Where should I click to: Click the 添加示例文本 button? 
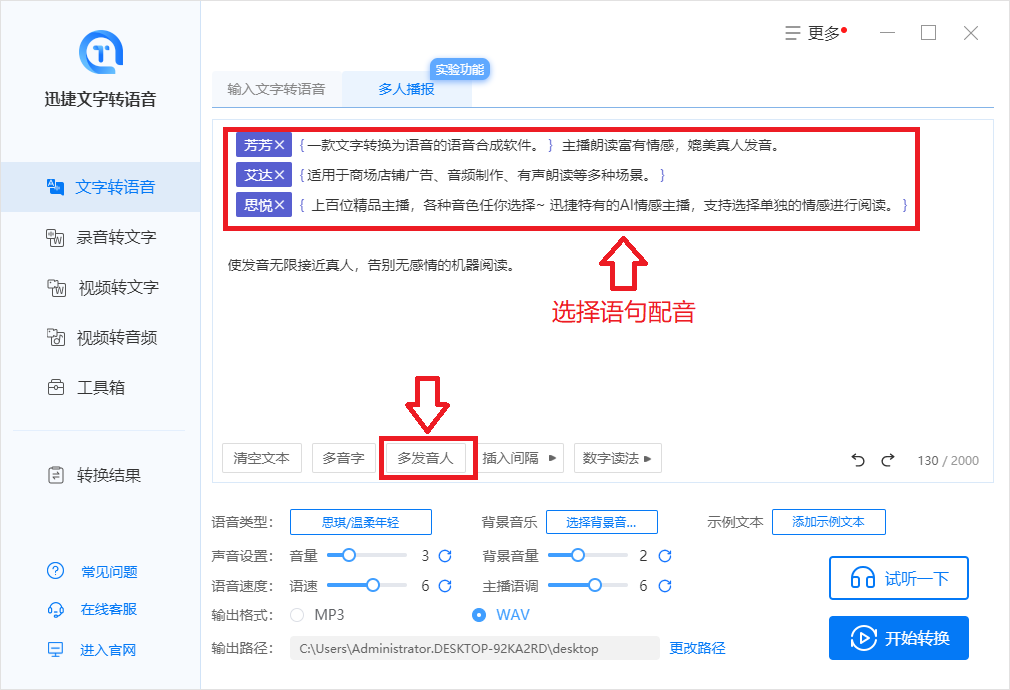828,522
